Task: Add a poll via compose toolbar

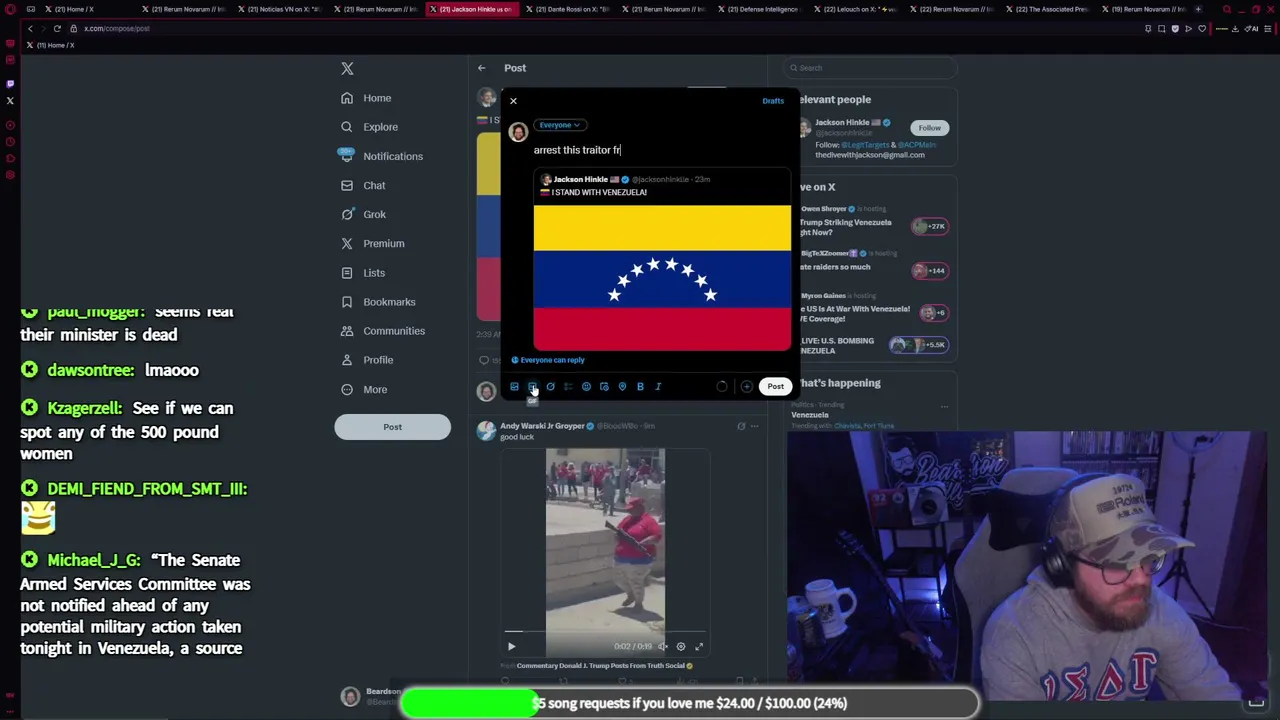Action: click(568, 387)
